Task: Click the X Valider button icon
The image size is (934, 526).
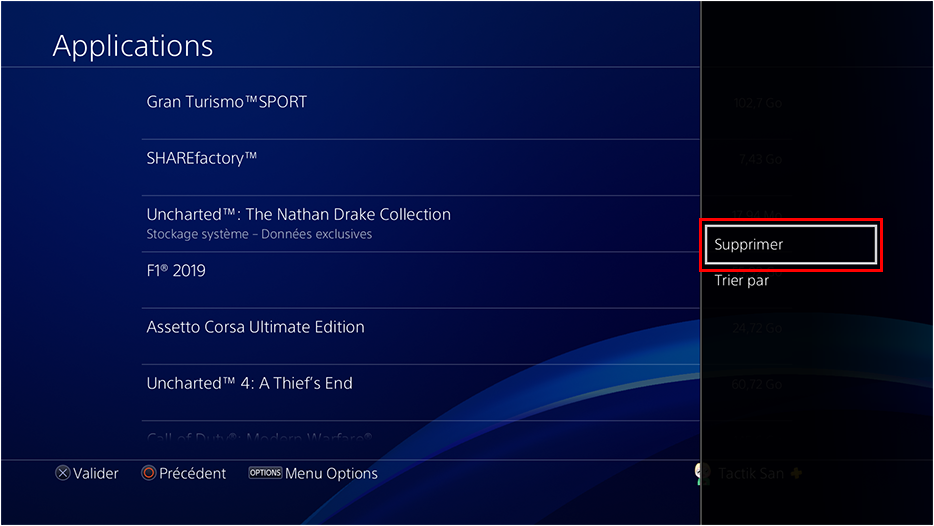Action: coord(63,473)
